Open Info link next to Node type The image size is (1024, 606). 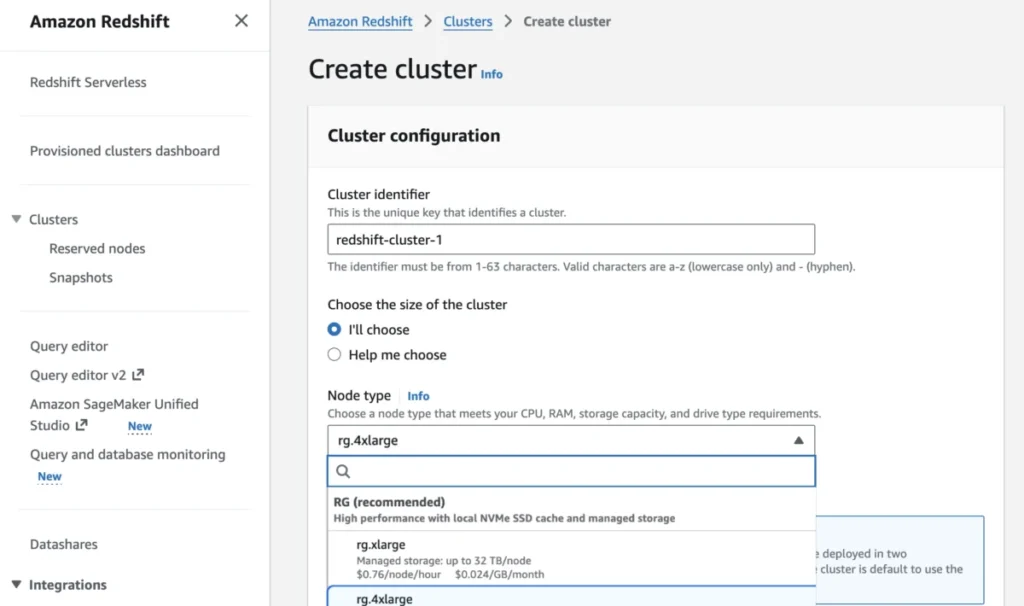pos(418,396)
